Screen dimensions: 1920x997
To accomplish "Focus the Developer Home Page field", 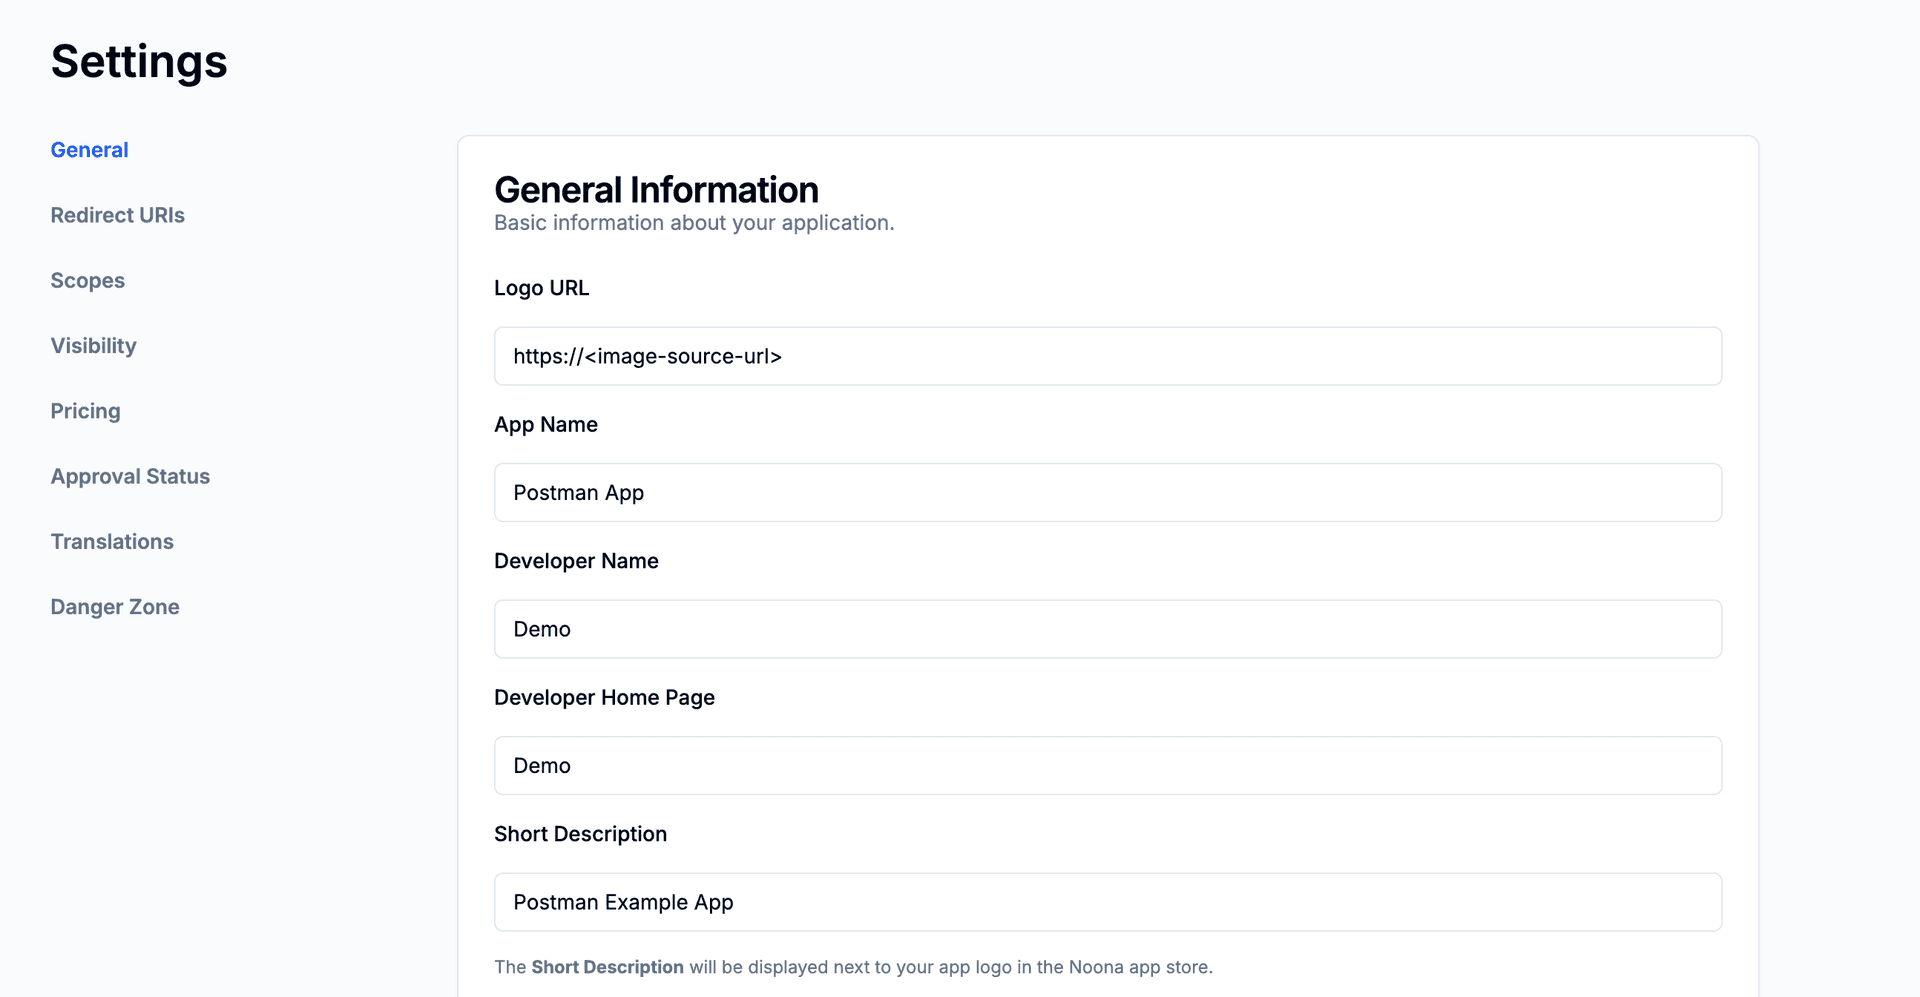I will pyautogui.click(x=1107, y=765).
